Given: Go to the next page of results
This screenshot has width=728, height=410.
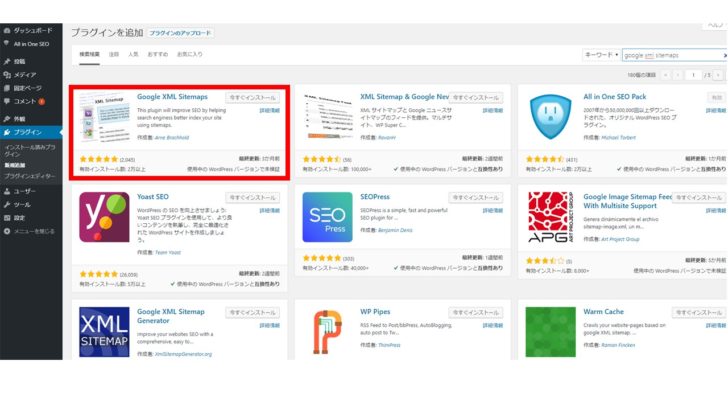Looking at the screenshot, I should point(718,75).
